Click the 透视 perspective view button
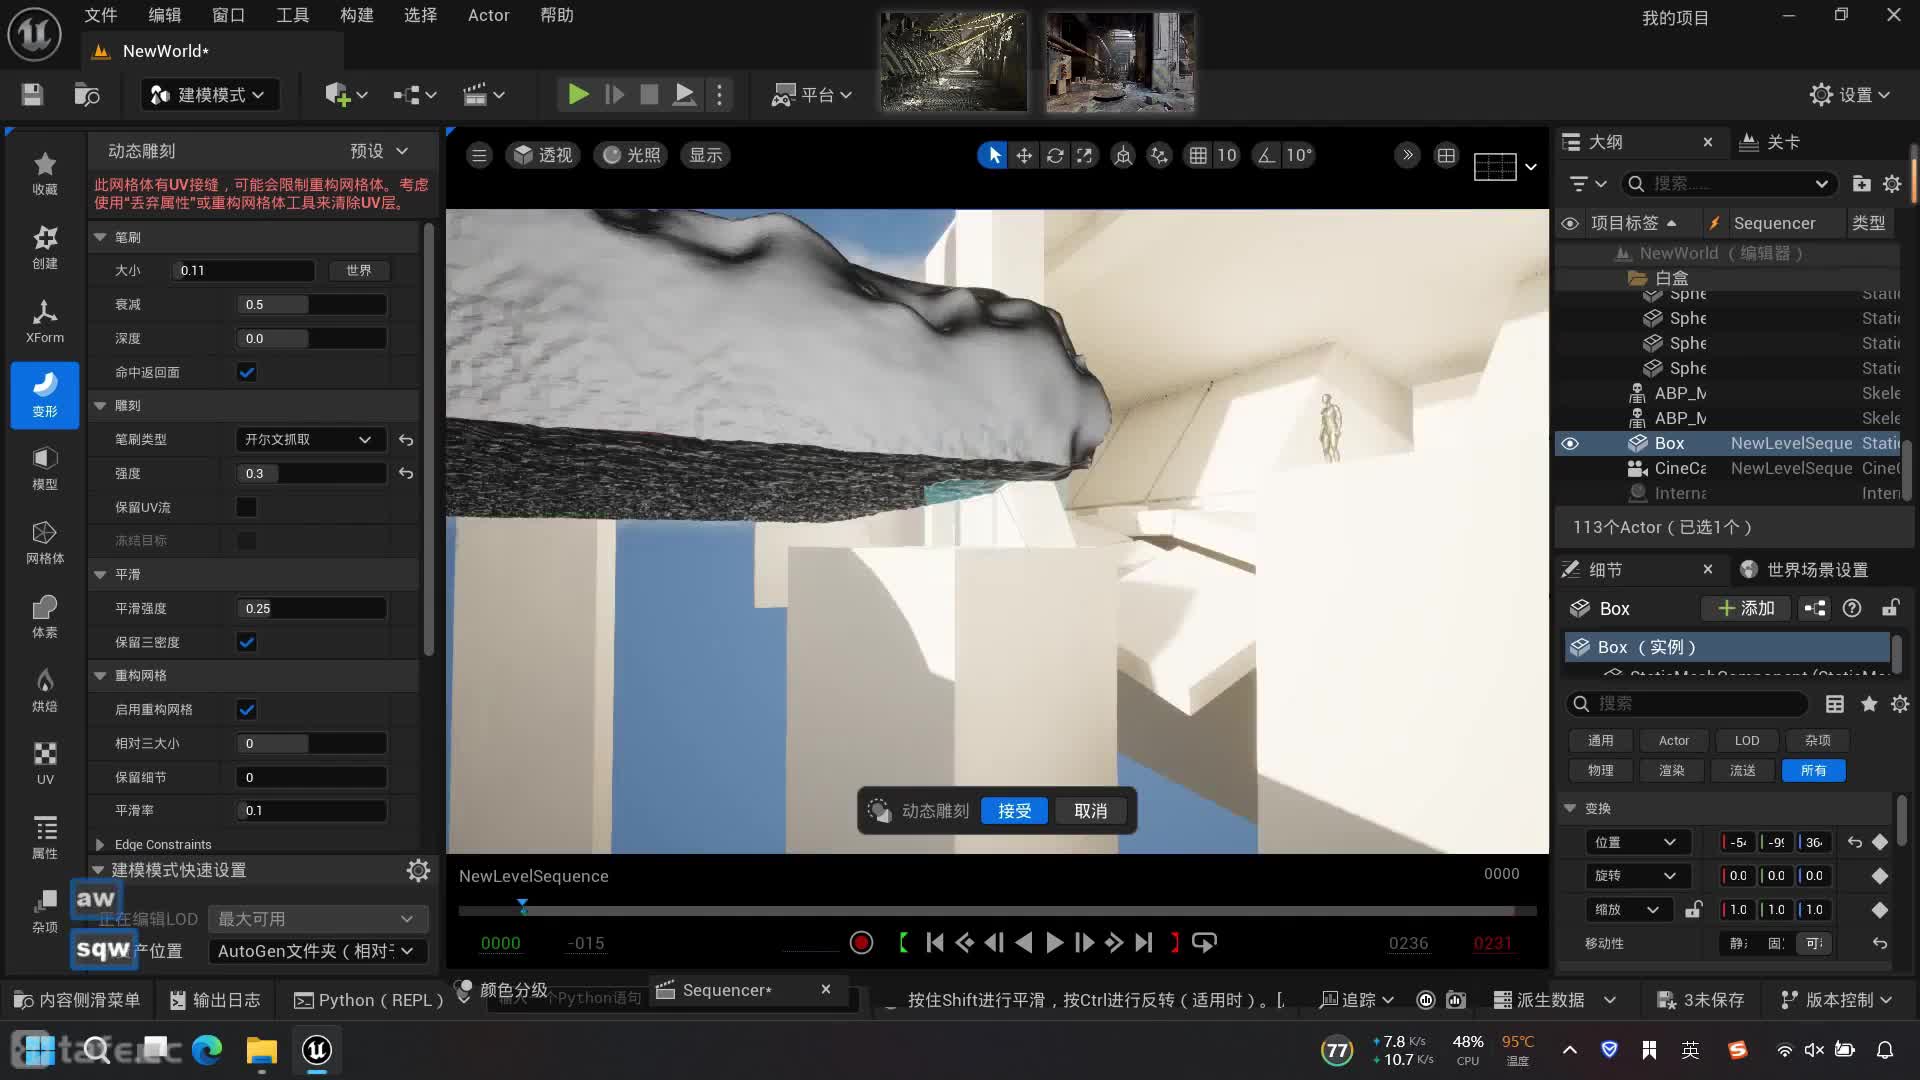Image resolution: width=1920 pixels, height=1080 pixels. [x=543, y=155]
